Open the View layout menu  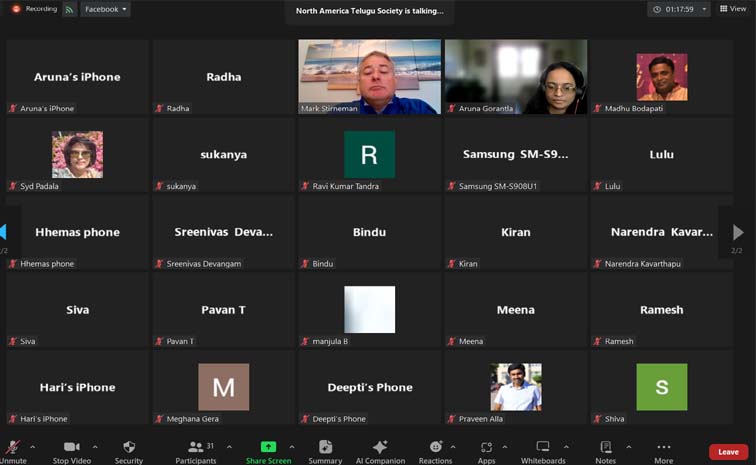coord(733,9)
